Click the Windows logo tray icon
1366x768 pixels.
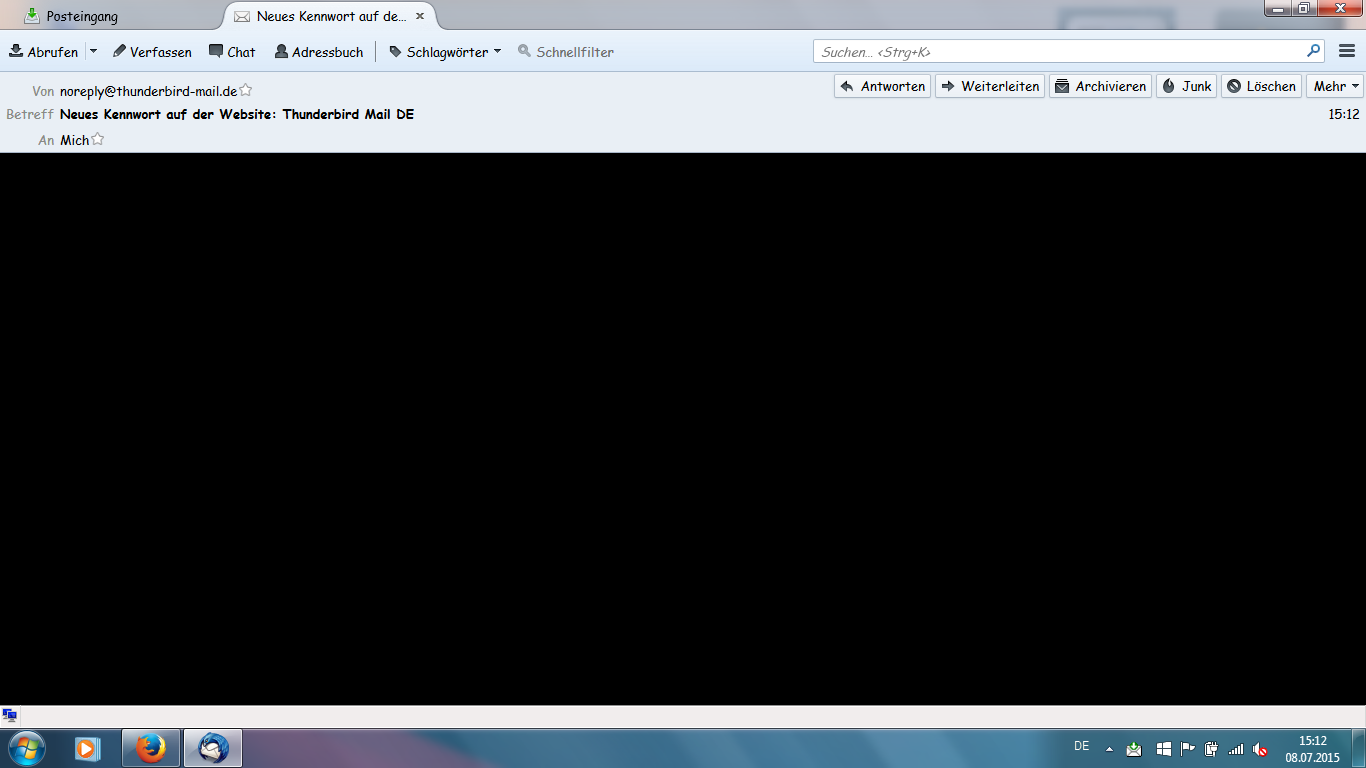click(1163, 748)
